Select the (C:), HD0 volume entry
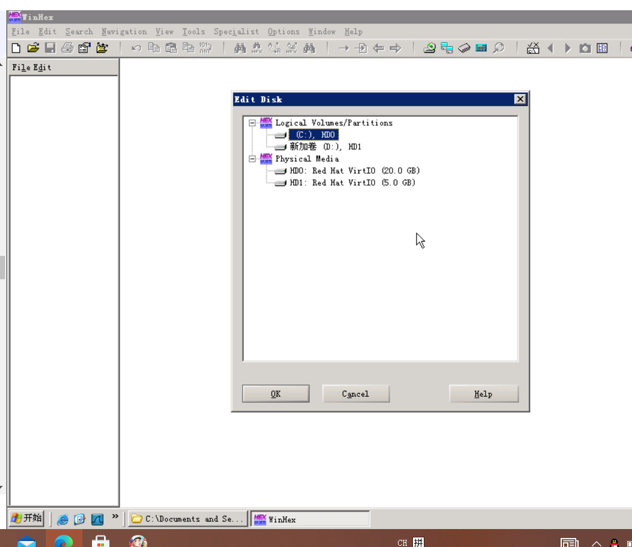The width and height of the screenshot is (632, 547). point(314,135)
